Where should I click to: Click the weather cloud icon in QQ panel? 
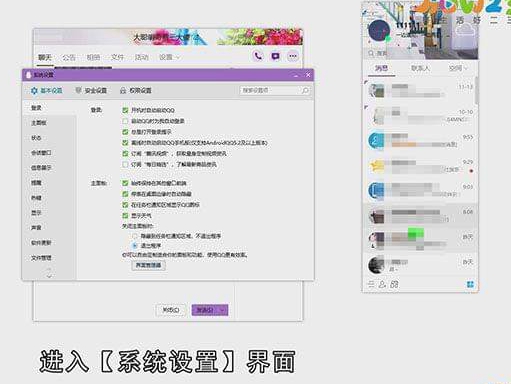[x=466, y=29]
